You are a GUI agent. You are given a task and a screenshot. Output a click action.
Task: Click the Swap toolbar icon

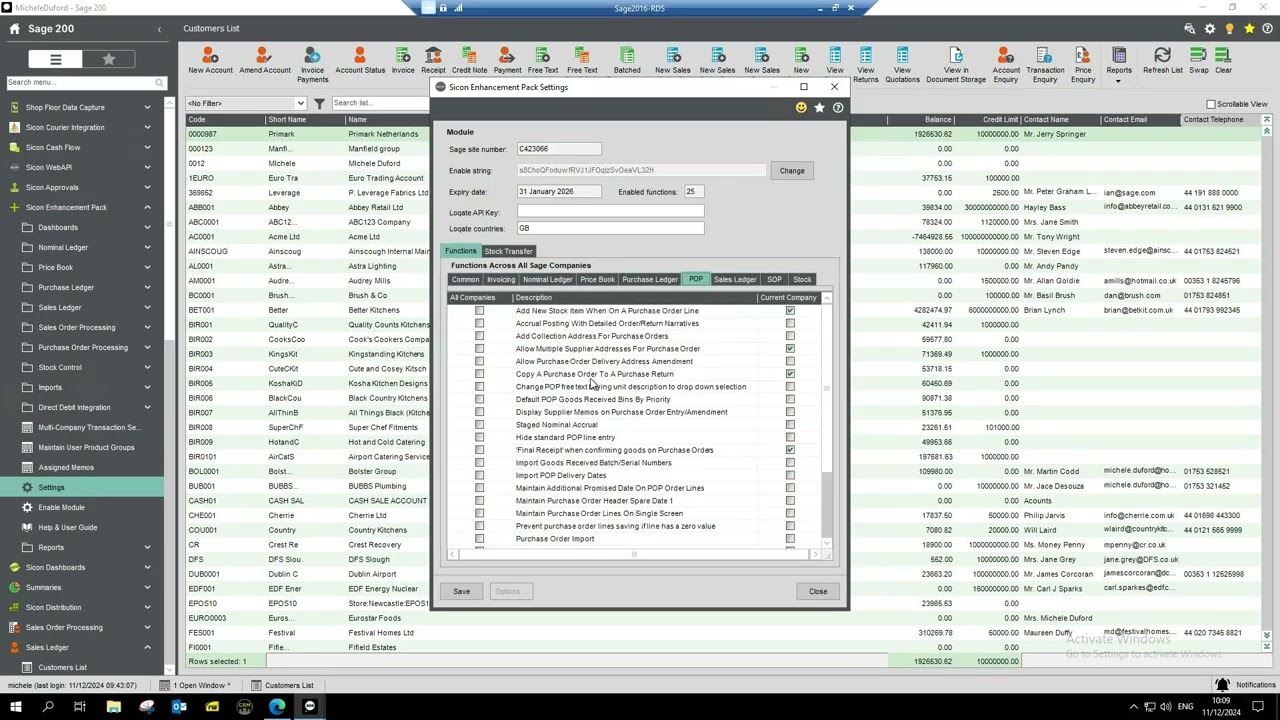point(1198,61)
